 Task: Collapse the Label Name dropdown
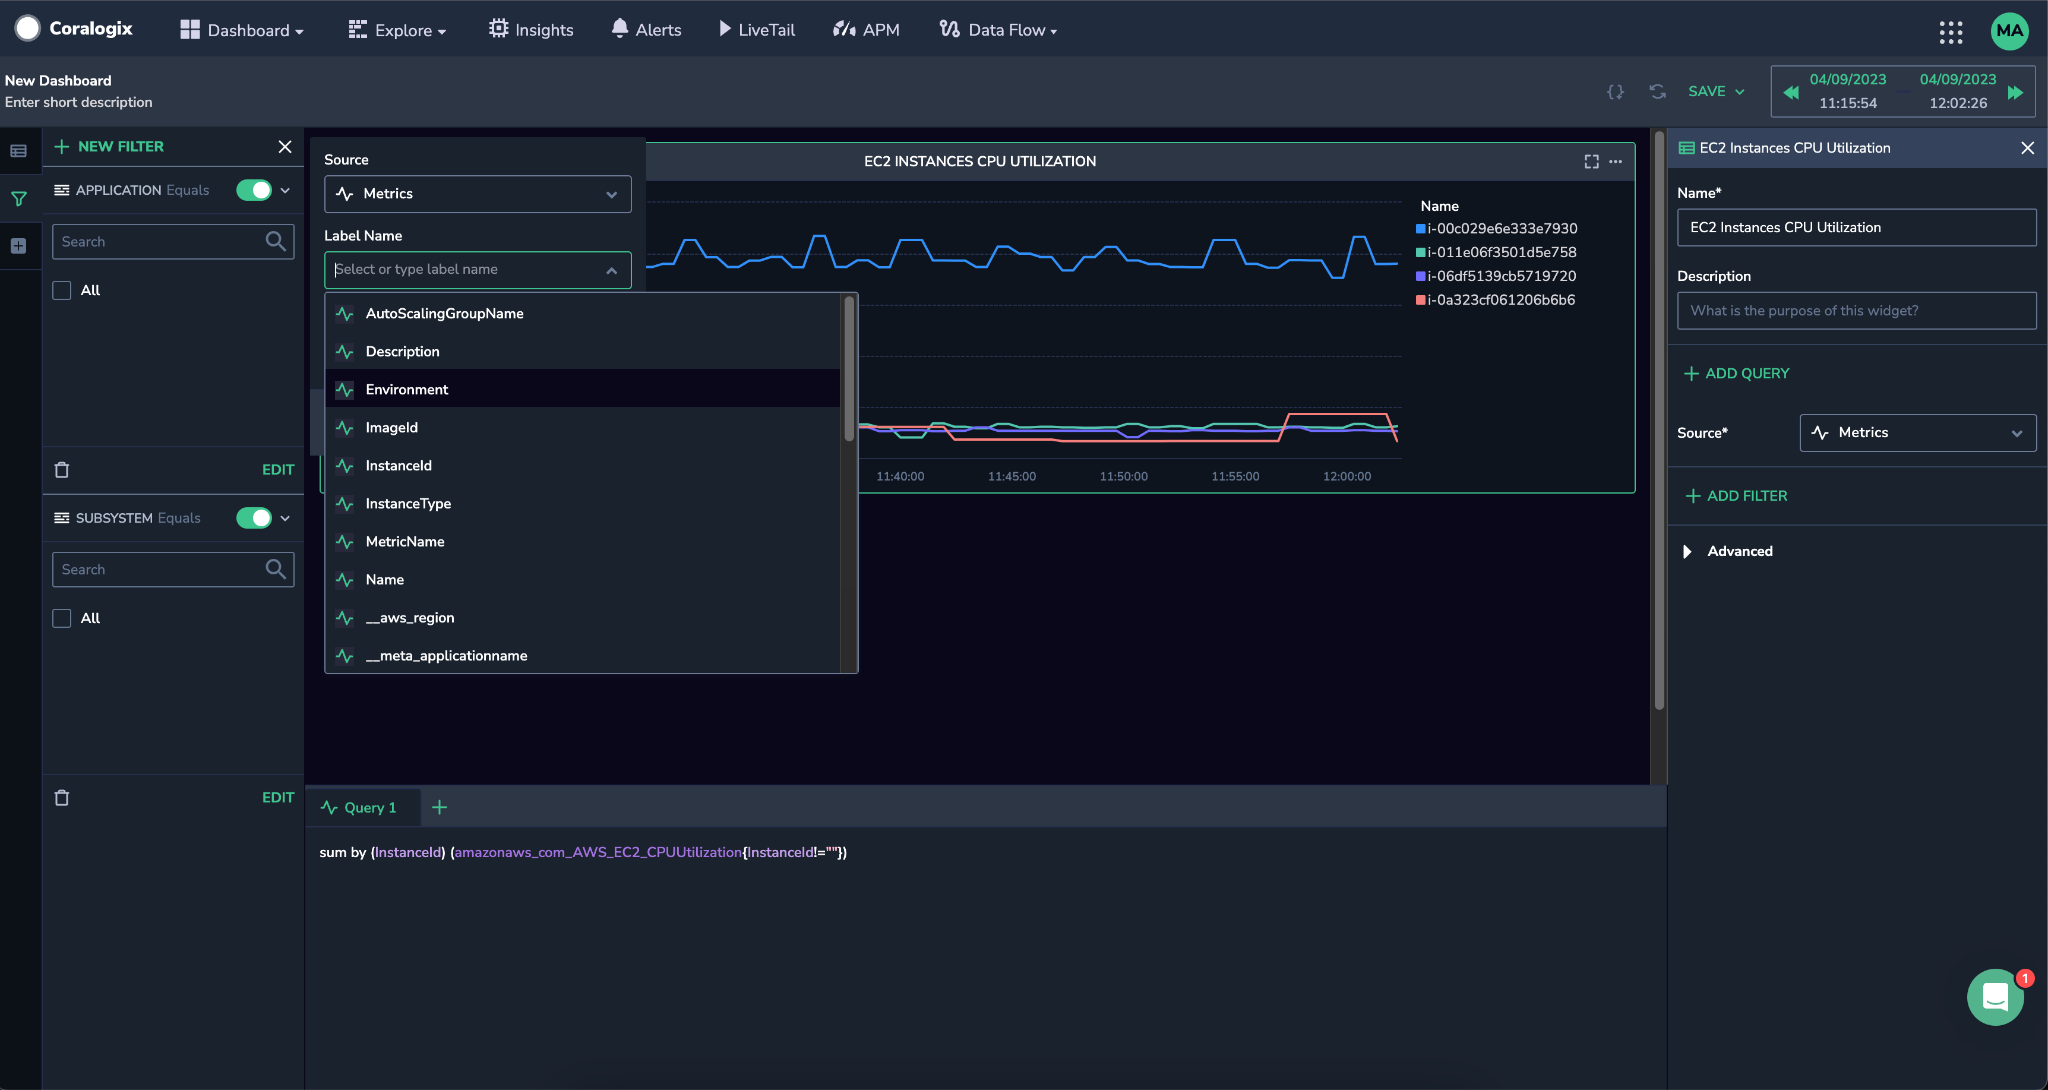point(611,270)
